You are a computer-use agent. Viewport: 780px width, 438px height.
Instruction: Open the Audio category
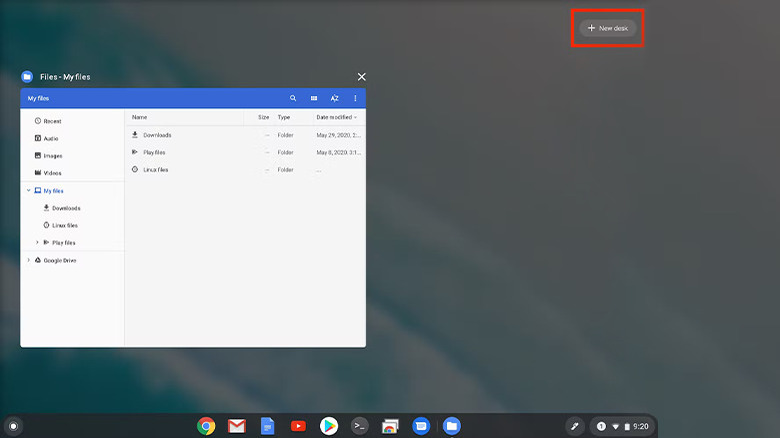[50, 138]
